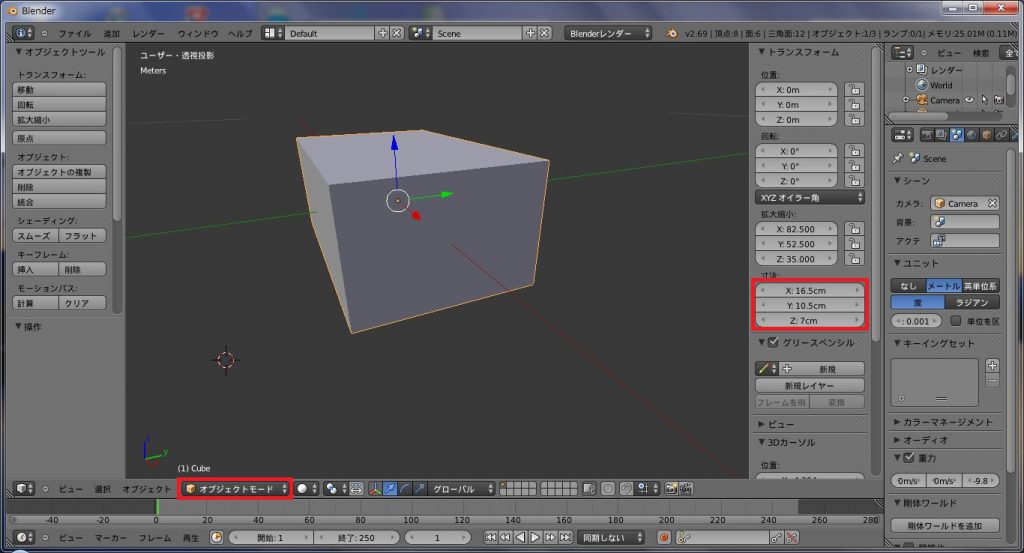Click the Smooth shading button
Image resolution: width=1024 pixels, height=553 pixels.
pyautogui.click(x=36, y=236)
